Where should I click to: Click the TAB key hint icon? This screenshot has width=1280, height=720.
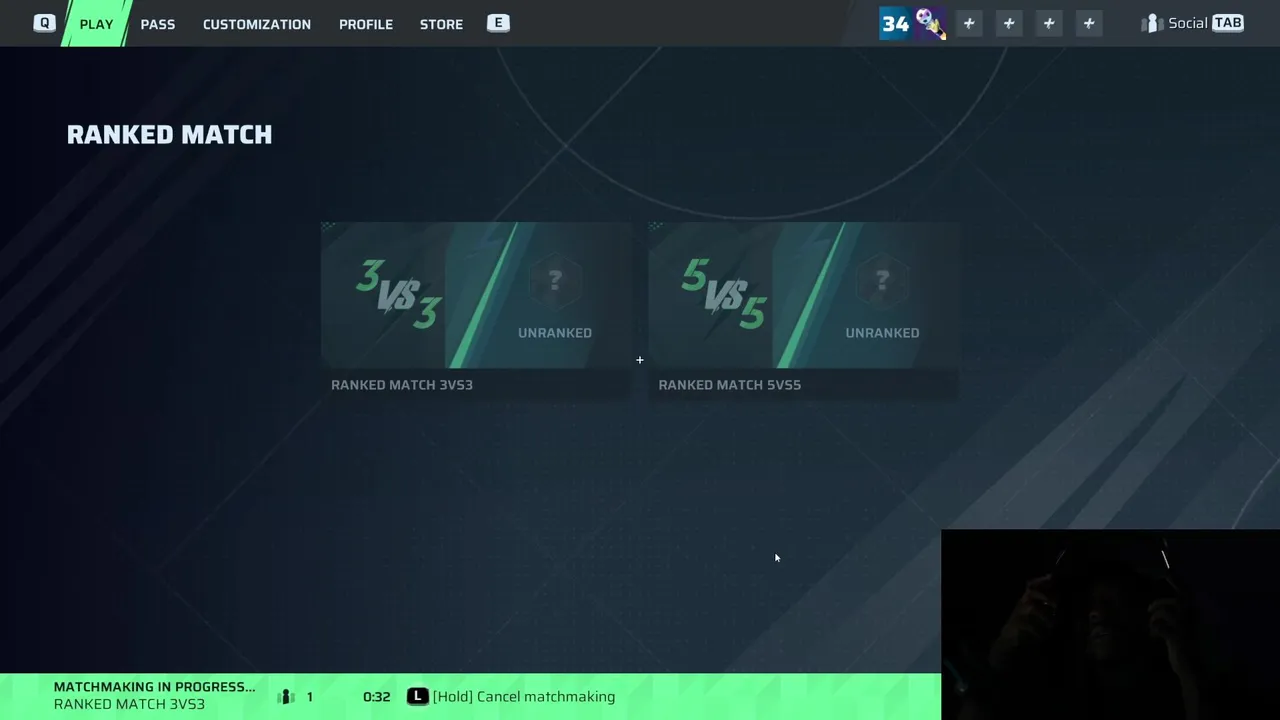click(1228, 23)
